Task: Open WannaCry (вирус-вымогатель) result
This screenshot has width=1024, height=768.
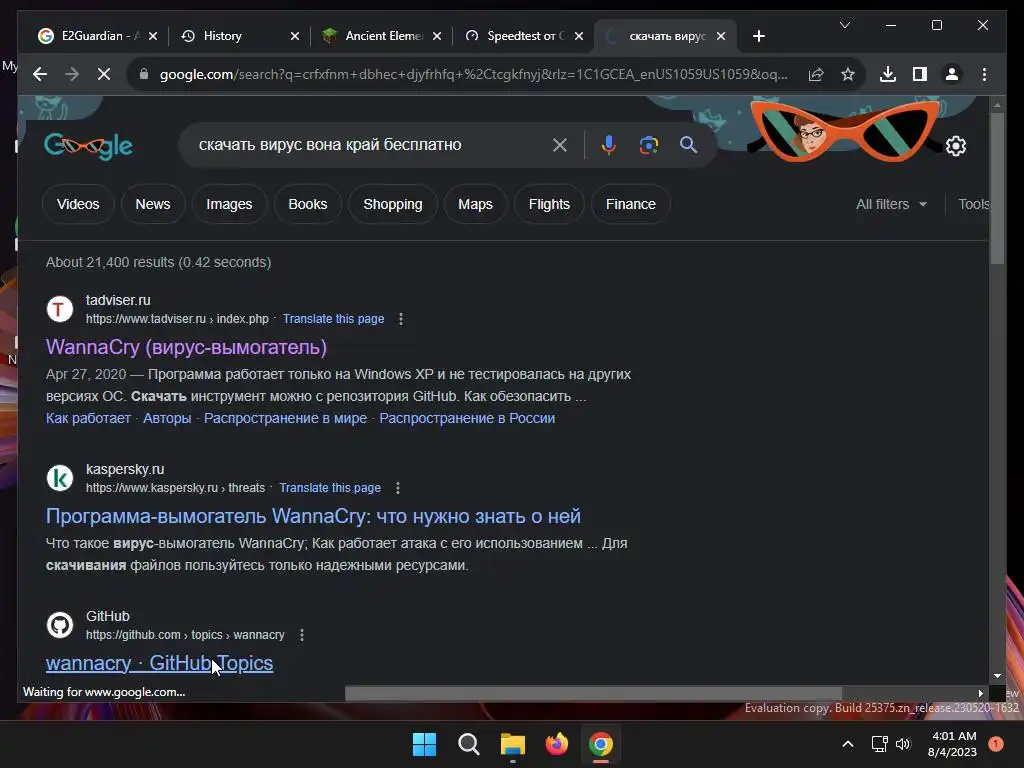Action: click(x=186, y=347)
